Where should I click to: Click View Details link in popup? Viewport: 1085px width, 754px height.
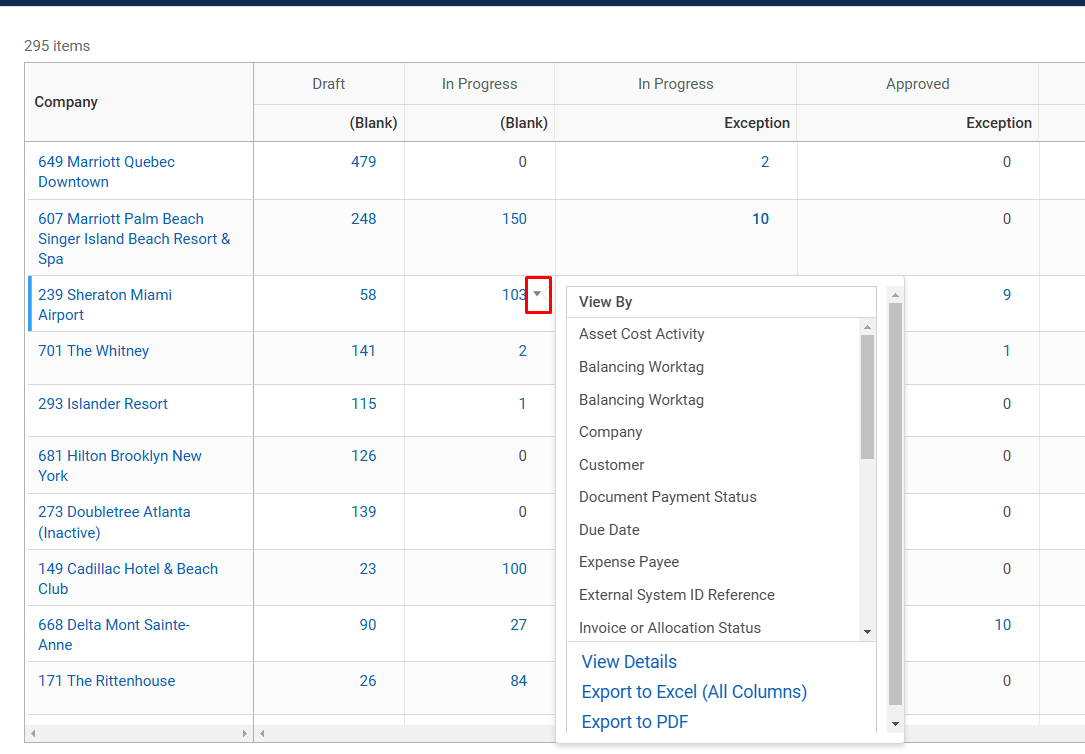pyautogui.click(x=629, y=662)
